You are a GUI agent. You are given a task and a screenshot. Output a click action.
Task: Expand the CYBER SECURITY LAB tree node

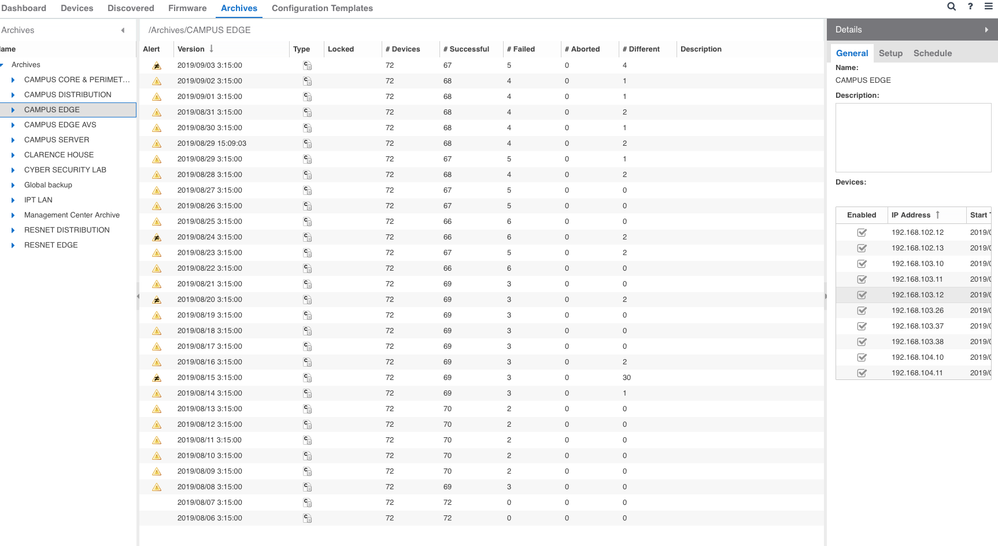[x=13, y=170]
